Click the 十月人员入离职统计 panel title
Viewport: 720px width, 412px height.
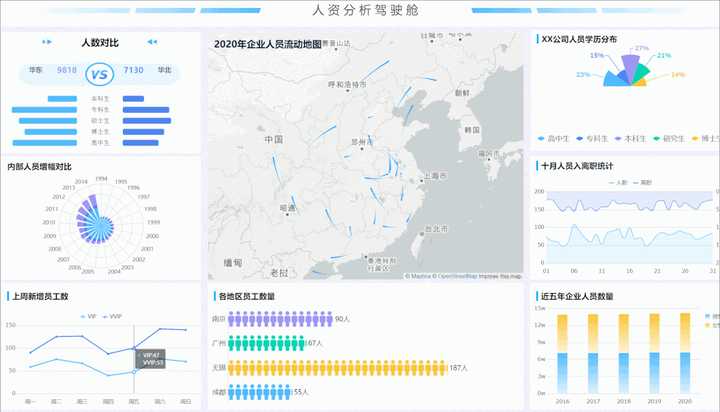[x=577, y=166]
